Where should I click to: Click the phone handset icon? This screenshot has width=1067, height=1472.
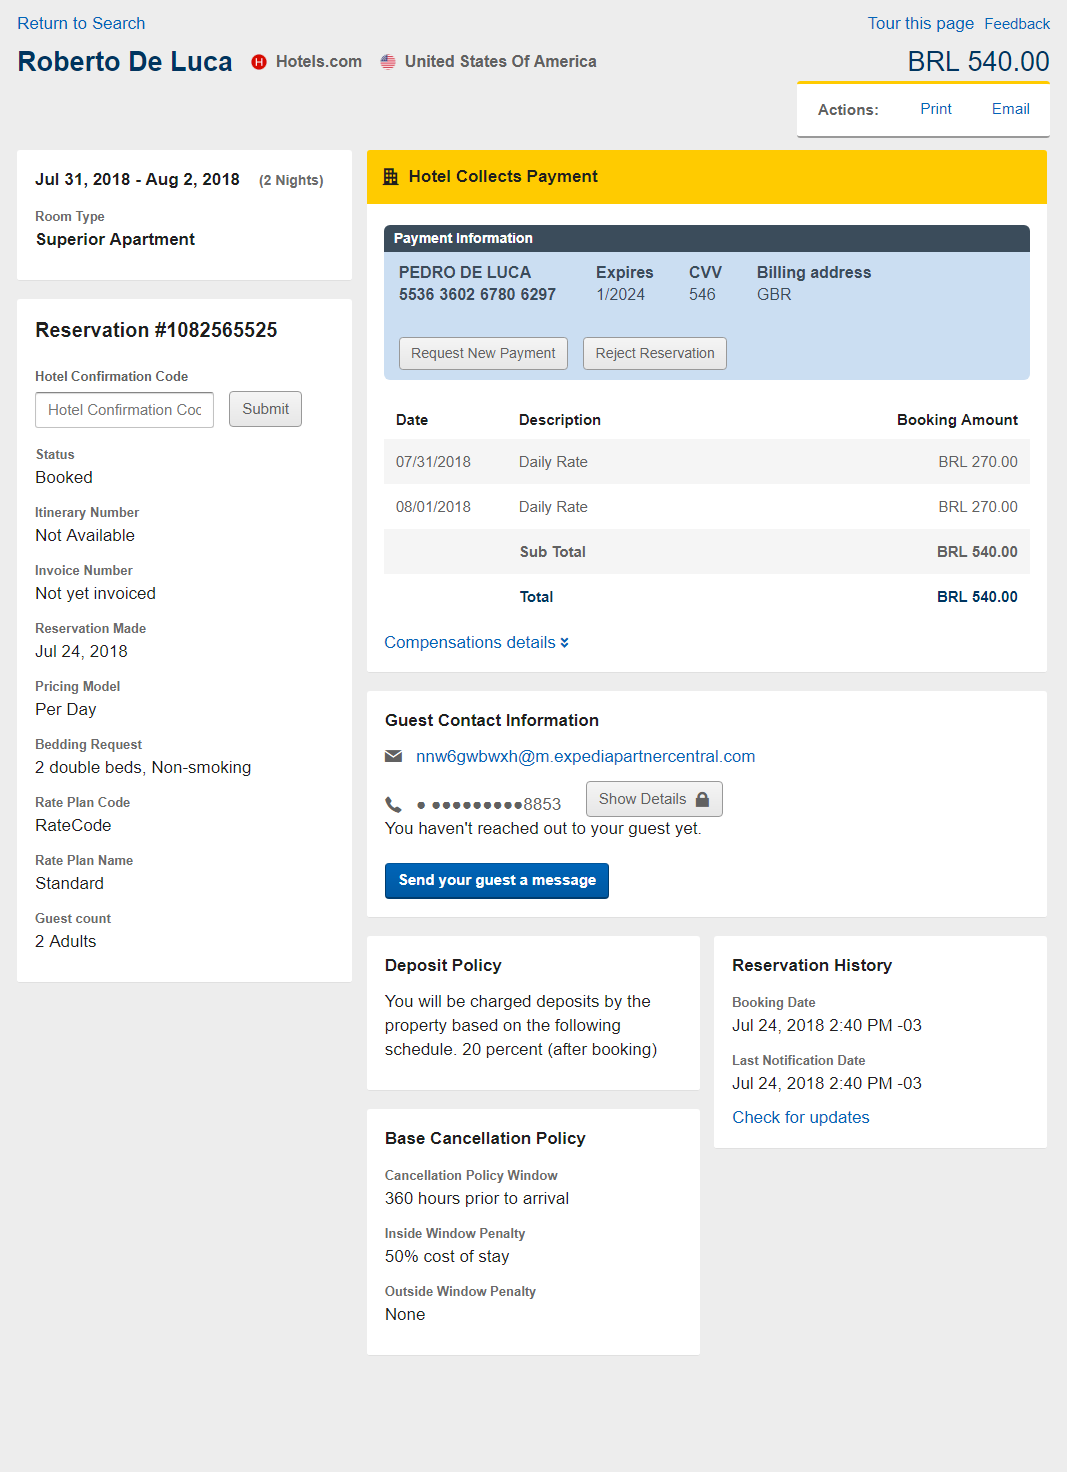(394, 804)
